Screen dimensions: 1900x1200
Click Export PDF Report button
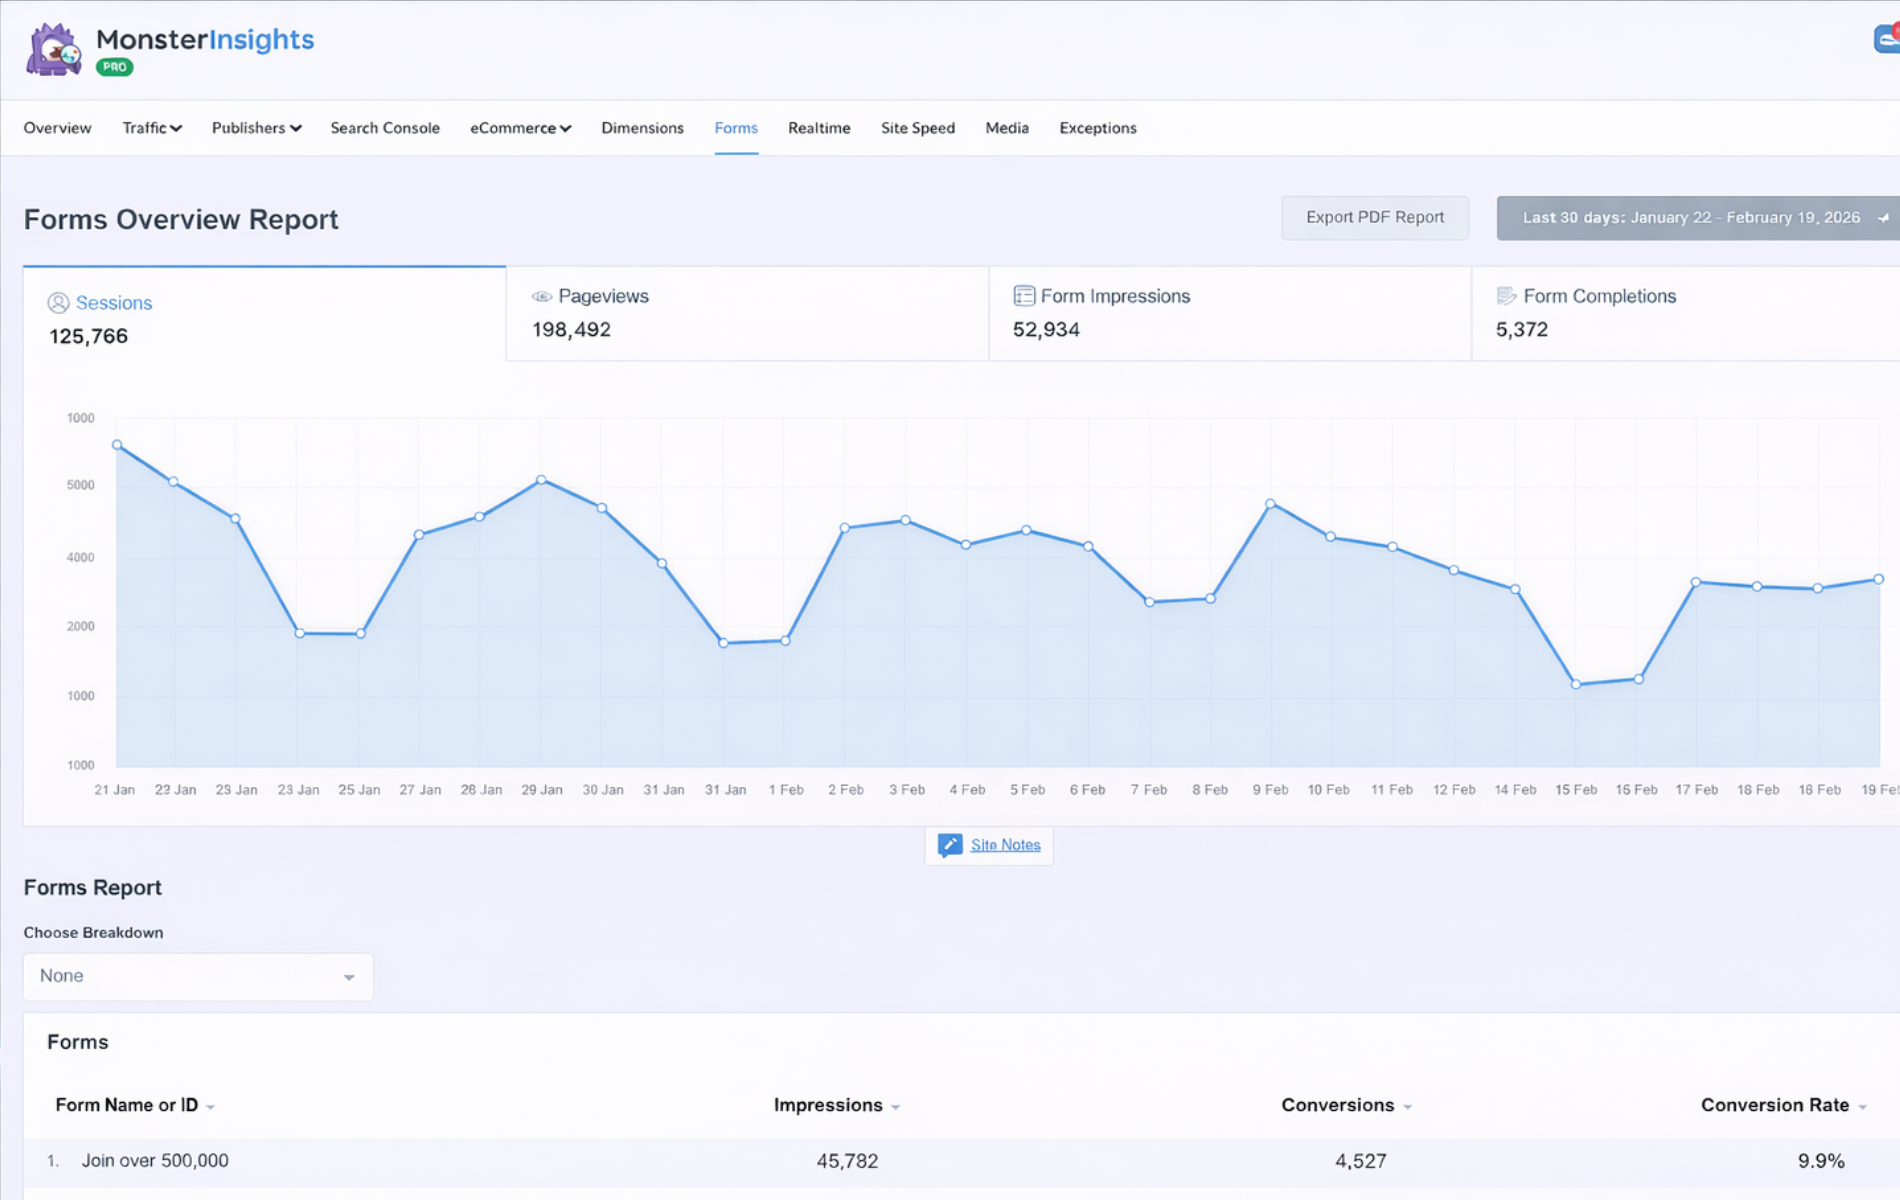1374,218
